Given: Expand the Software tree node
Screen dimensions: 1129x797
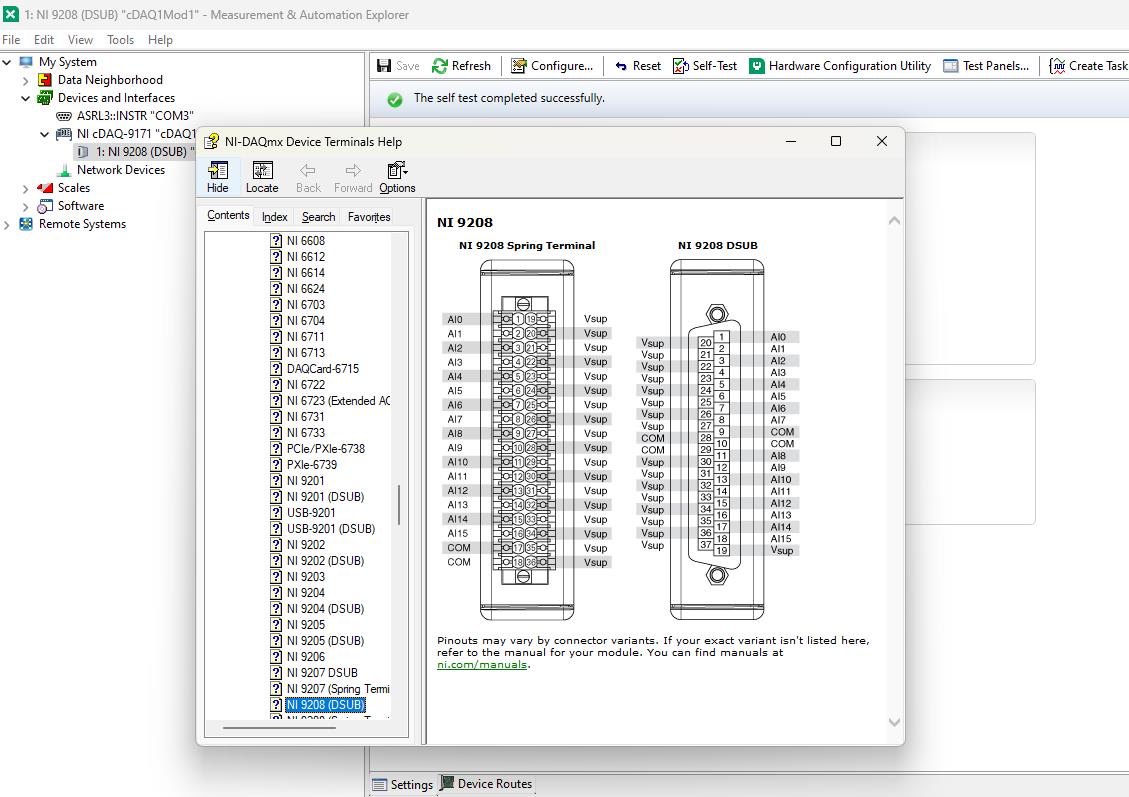Looking at the screenshot, I should click(x=26, y=207).
